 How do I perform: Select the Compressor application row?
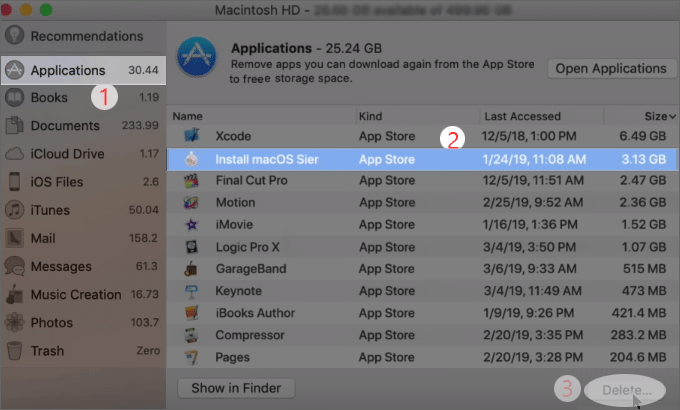click(422, 335)
